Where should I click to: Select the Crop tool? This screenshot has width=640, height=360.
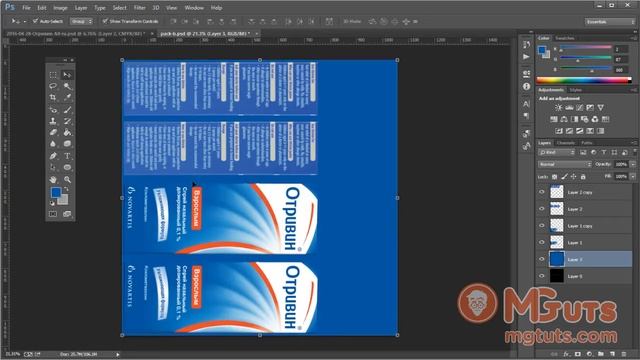click(53, 98)
